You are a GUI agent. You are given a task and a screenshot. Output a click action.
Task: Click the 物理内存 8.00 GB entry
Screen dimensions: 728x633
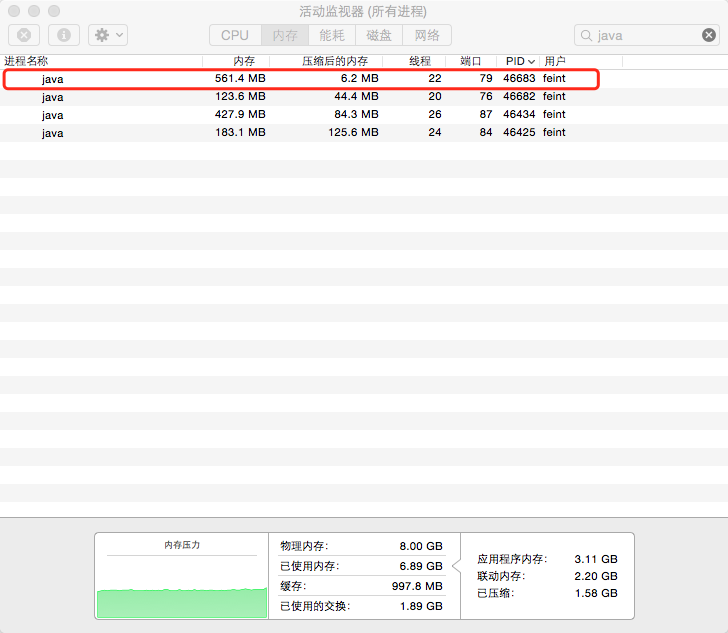pyautogui.click(x=362, y=546)
